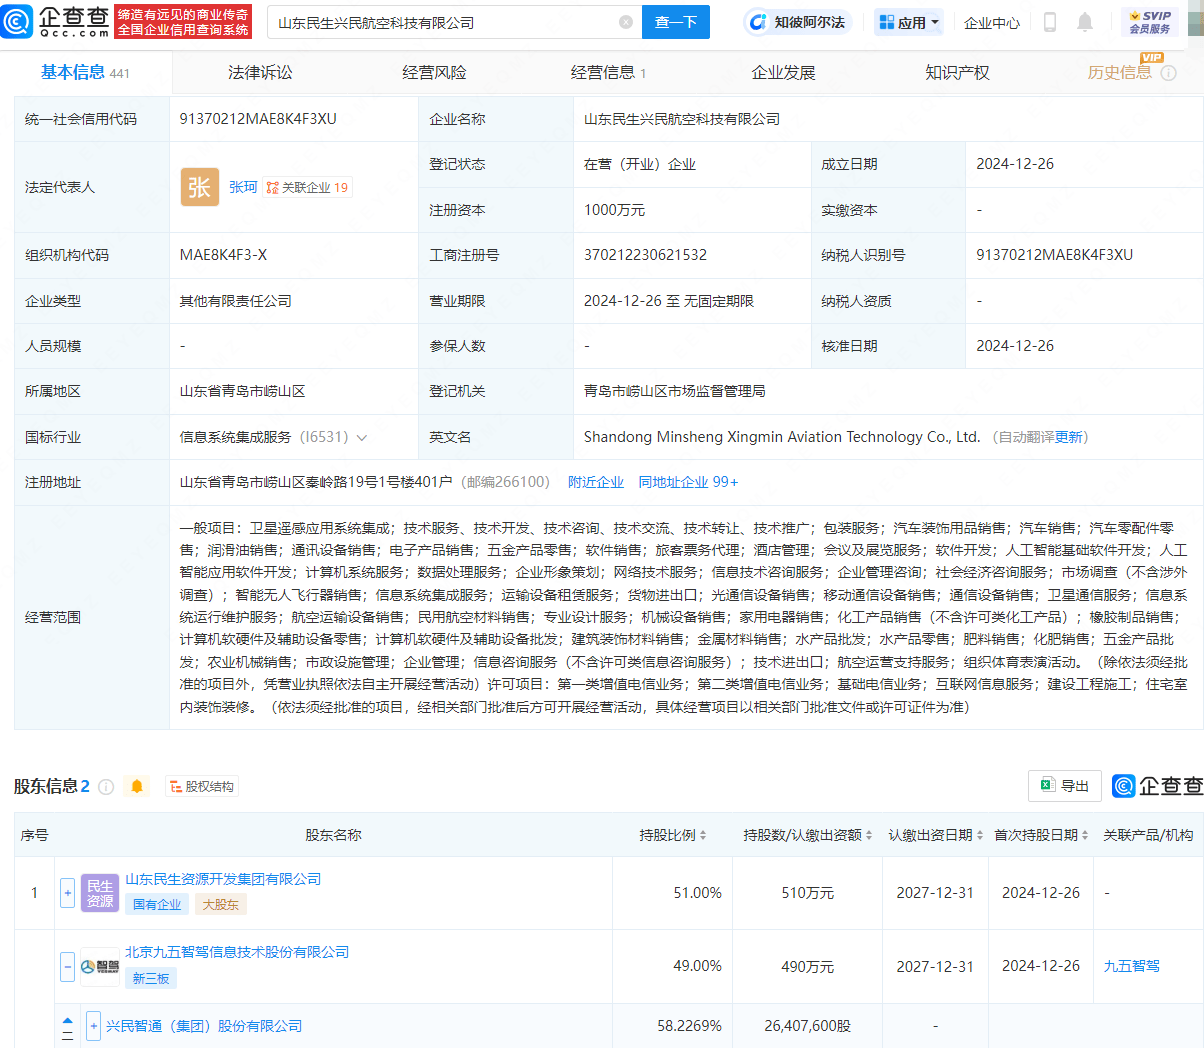Click the 九五智驾 company logo
This screenshot has height=1048, width=1204.
coord(100,967)
